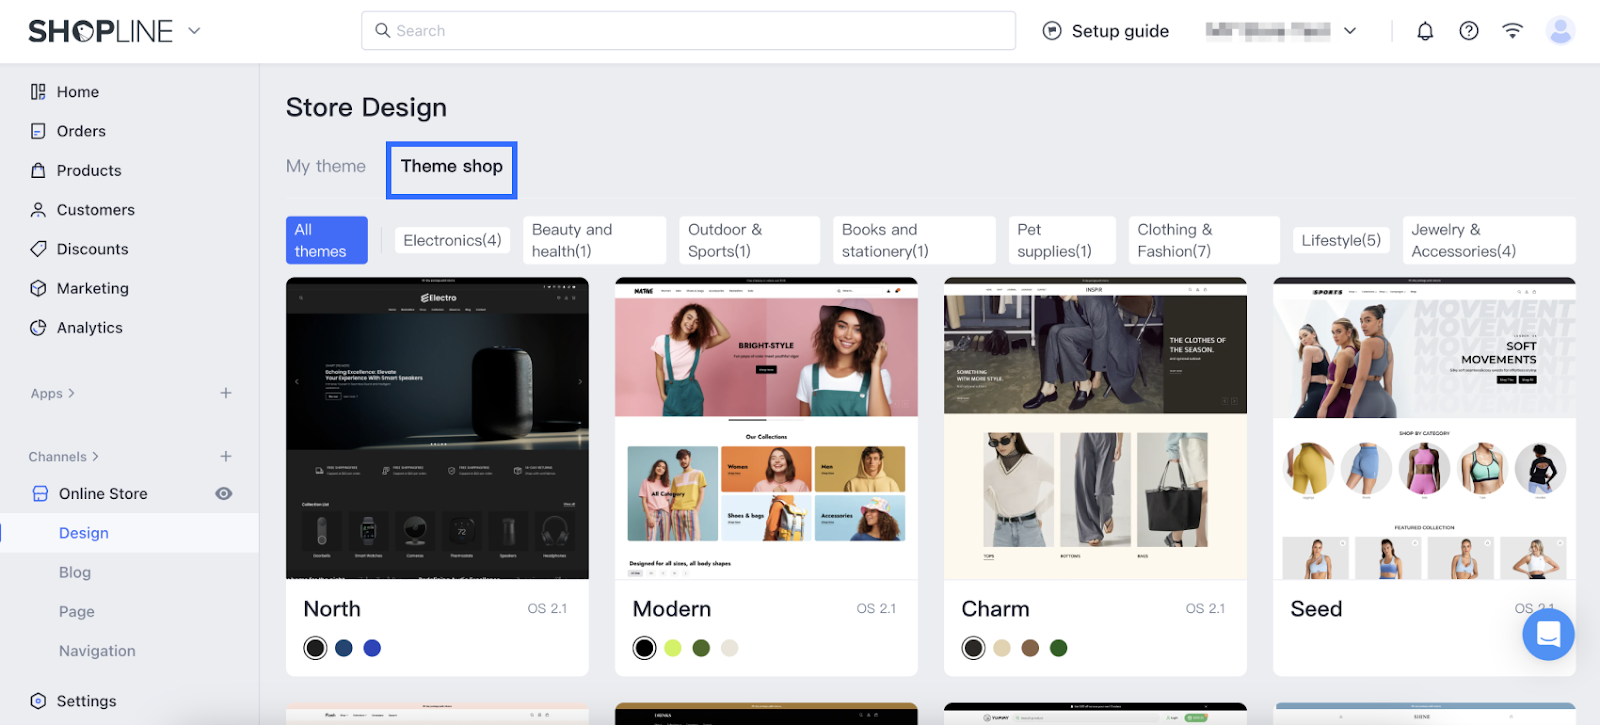The image size is (1600, 725).
Task: Click the Discounts tag icon
Action: (x=38, y=249)
